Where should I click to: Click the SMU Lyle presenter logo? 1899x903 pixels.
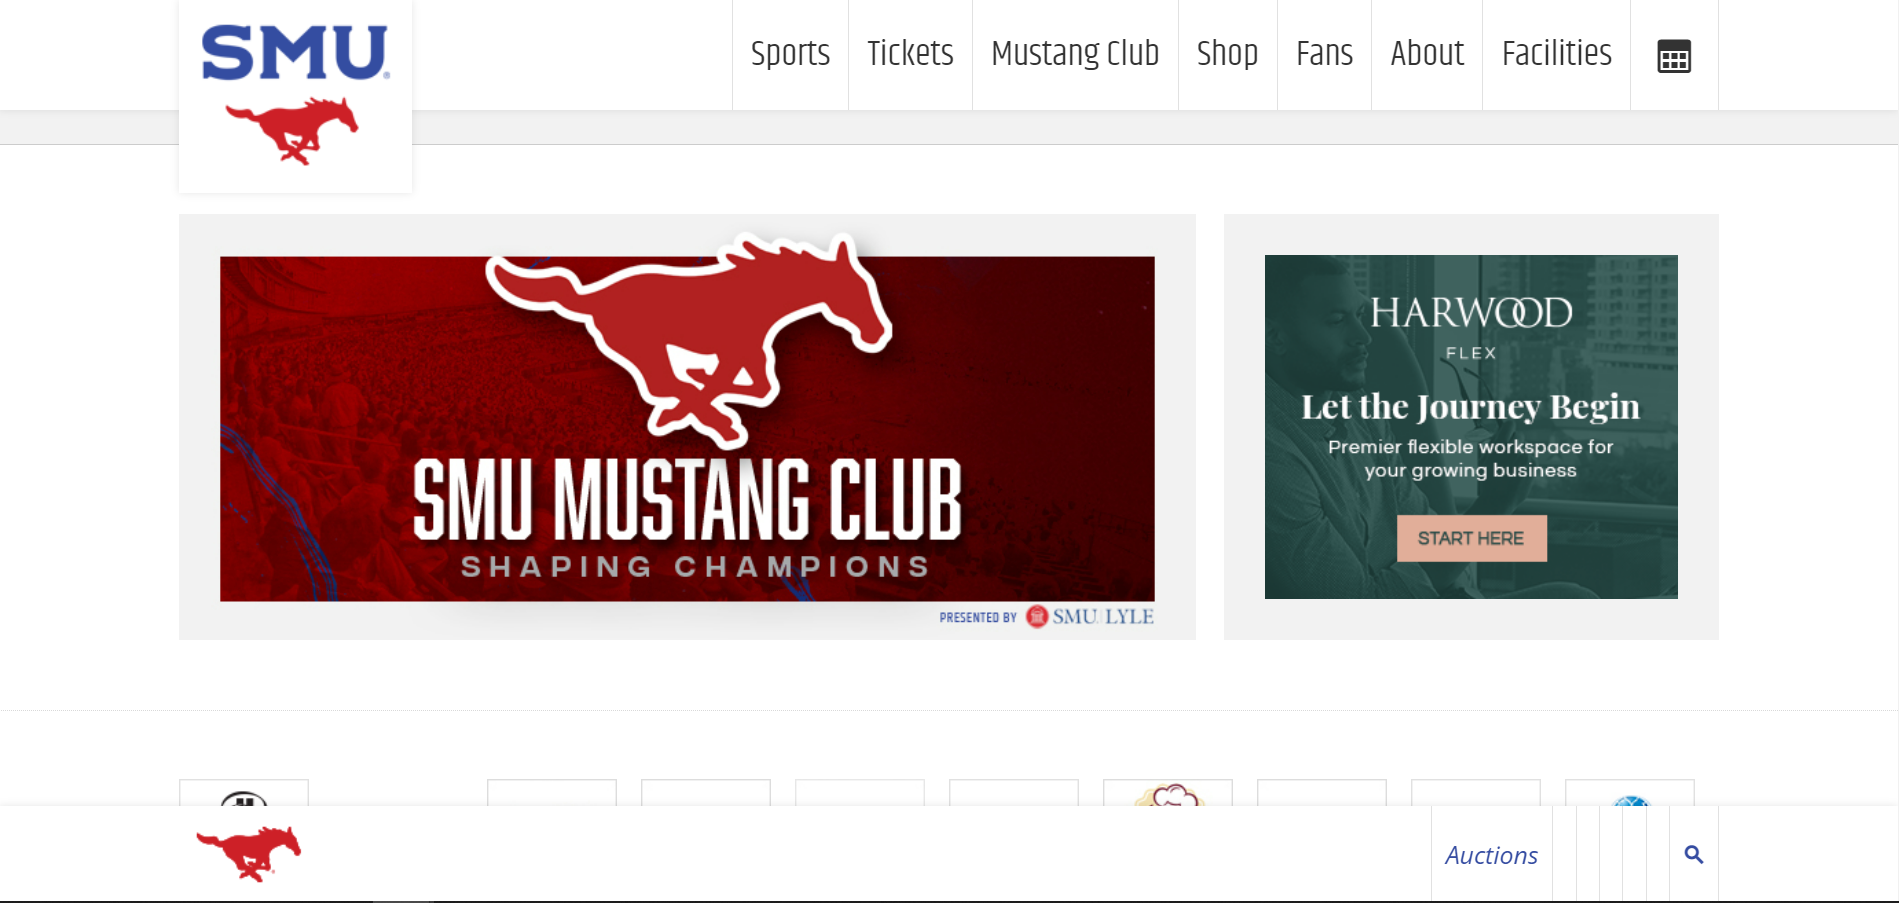1090,617
